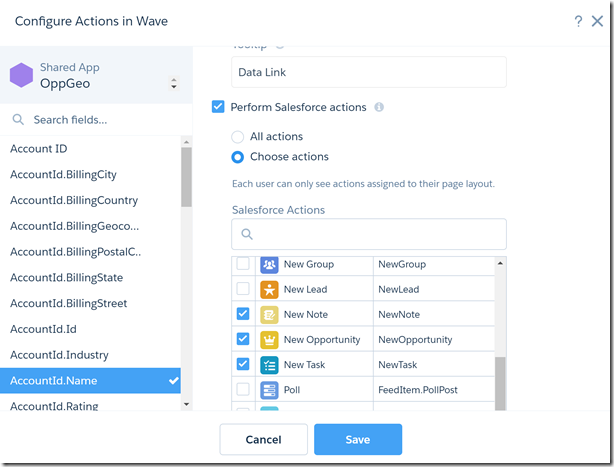Open help via the question mark icon

[x=578, y=21]
